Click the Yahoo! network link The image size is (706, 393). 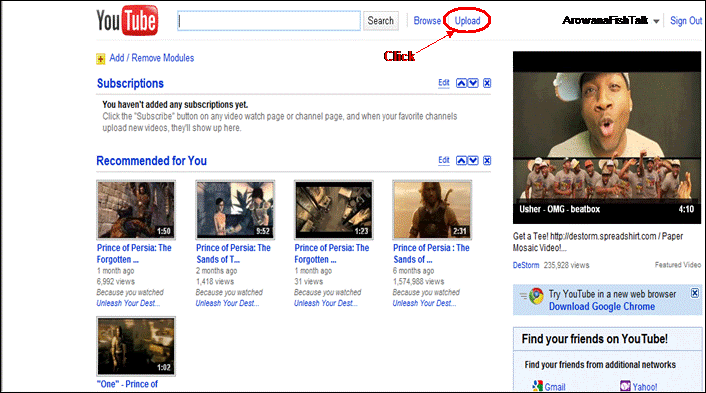[x=645, y=387]
